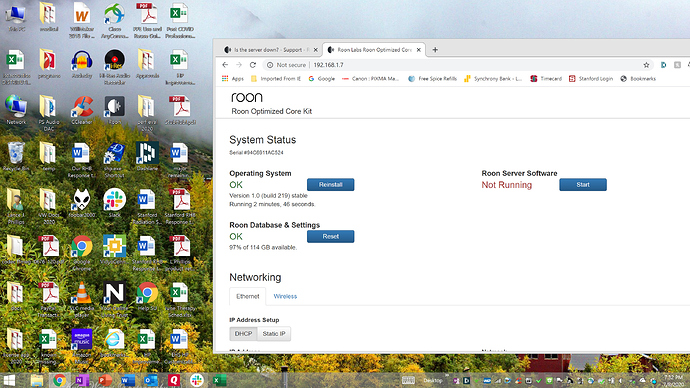The image size is (690, 388).
Task: Select the Hi-Res Audio Recorder shortcut
Action: coord(114,67)
